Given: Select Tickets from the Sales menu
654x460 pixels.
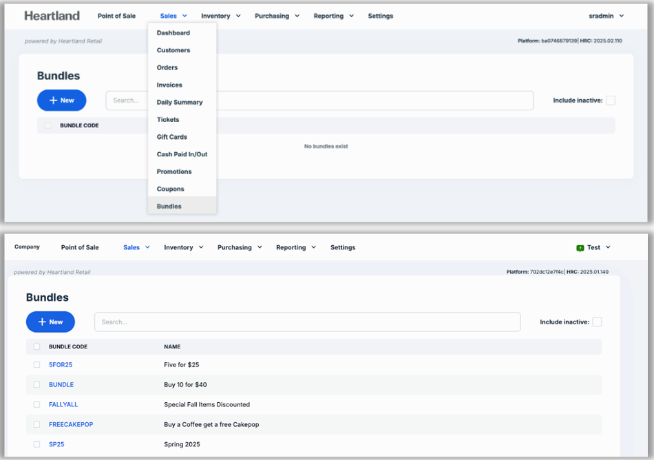Looking at the screenshot, I should [x=168, y=119].
